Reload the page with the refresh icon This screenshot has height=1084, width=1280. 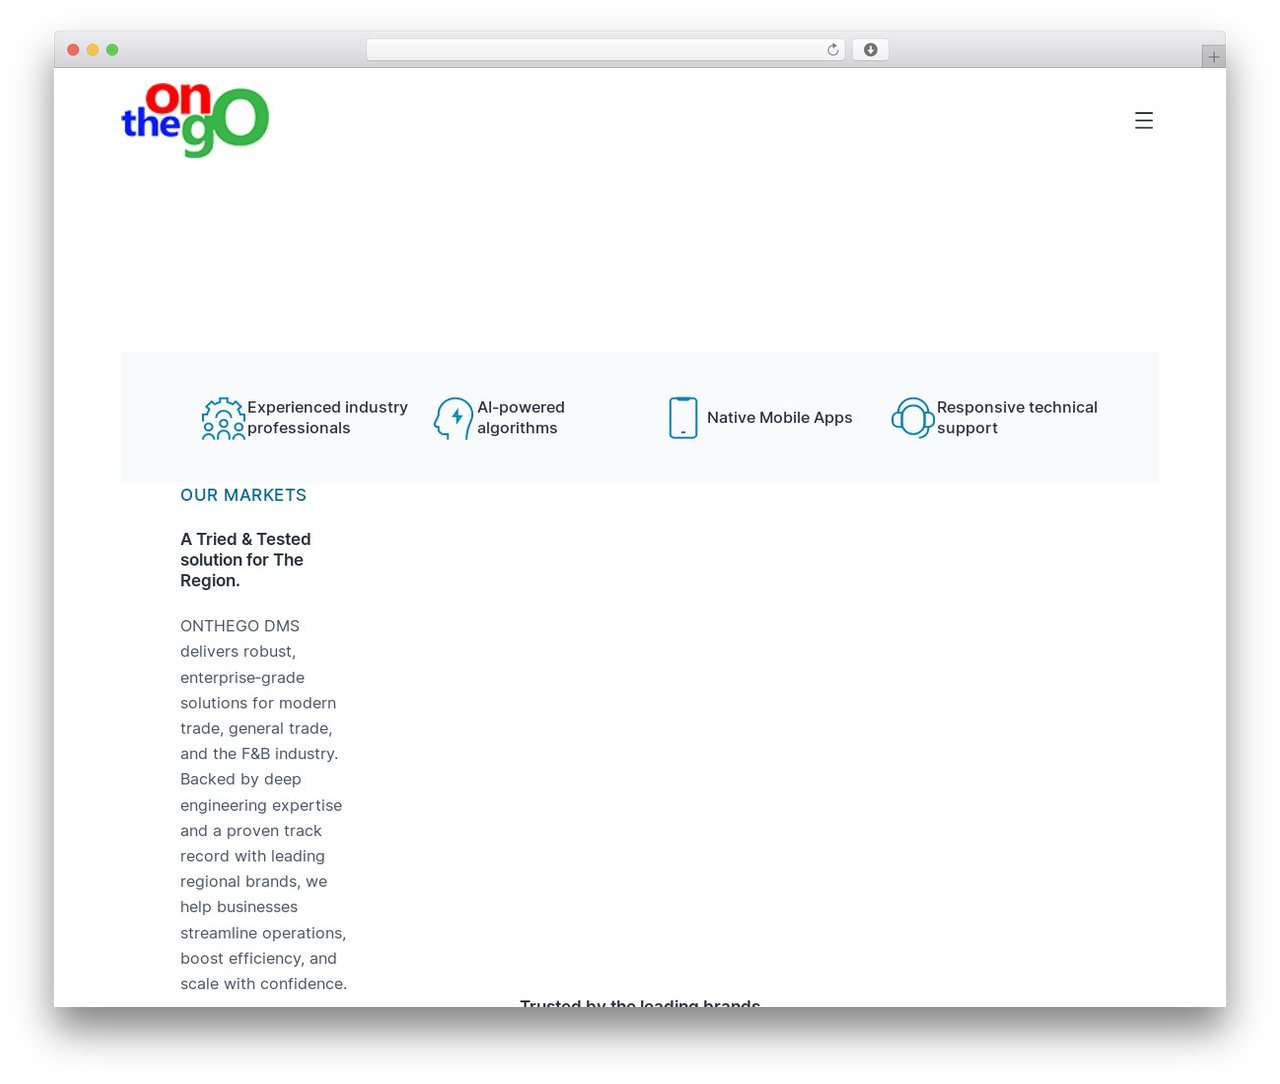(x=832, y=50)
